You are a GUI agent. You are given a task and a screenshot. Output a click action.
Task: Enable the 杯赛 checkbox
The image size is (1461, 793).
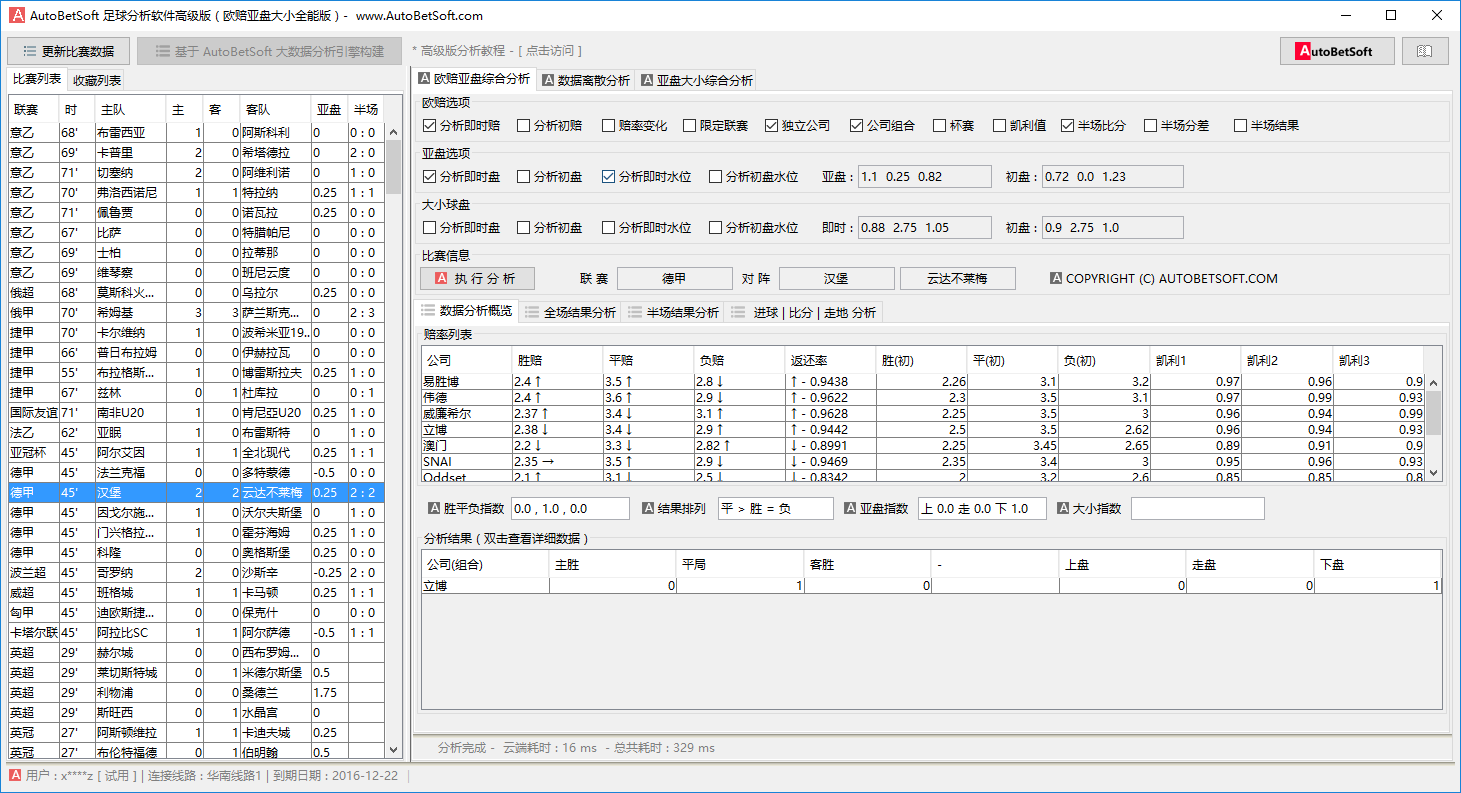point(939,126)
